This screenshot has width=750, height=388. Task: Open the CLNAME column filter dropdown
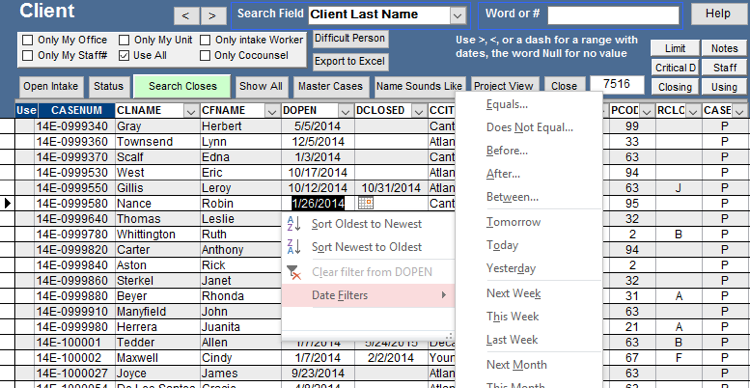coord(191,111)
